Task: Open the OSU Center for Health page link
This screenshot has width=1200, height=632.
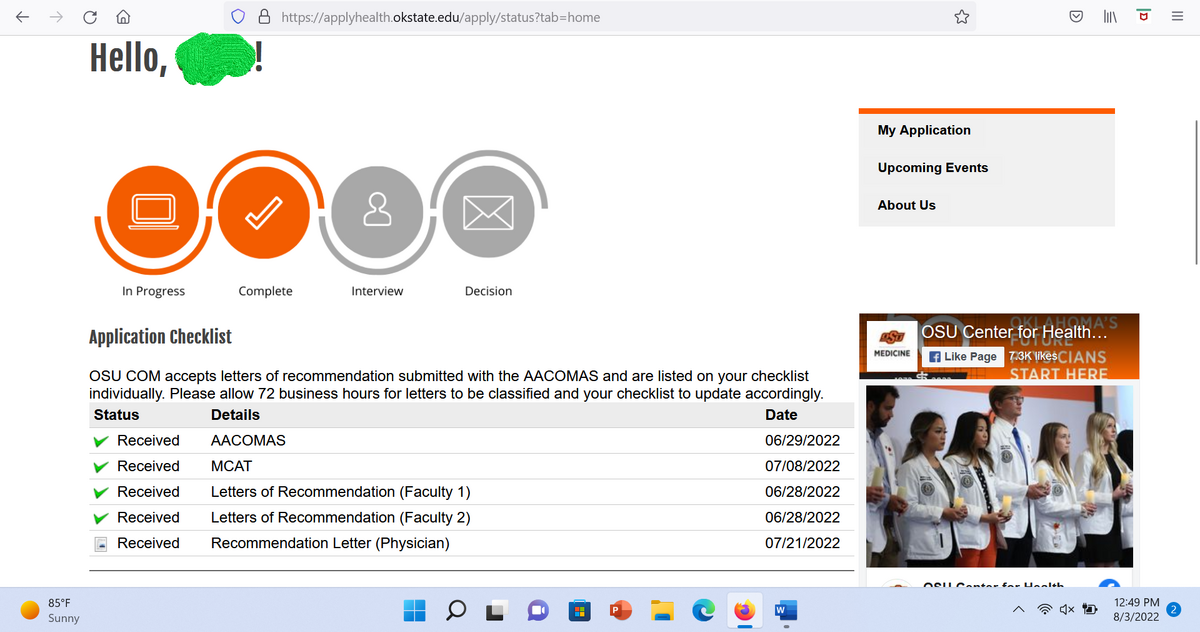Action: (x=1014, y=332)
